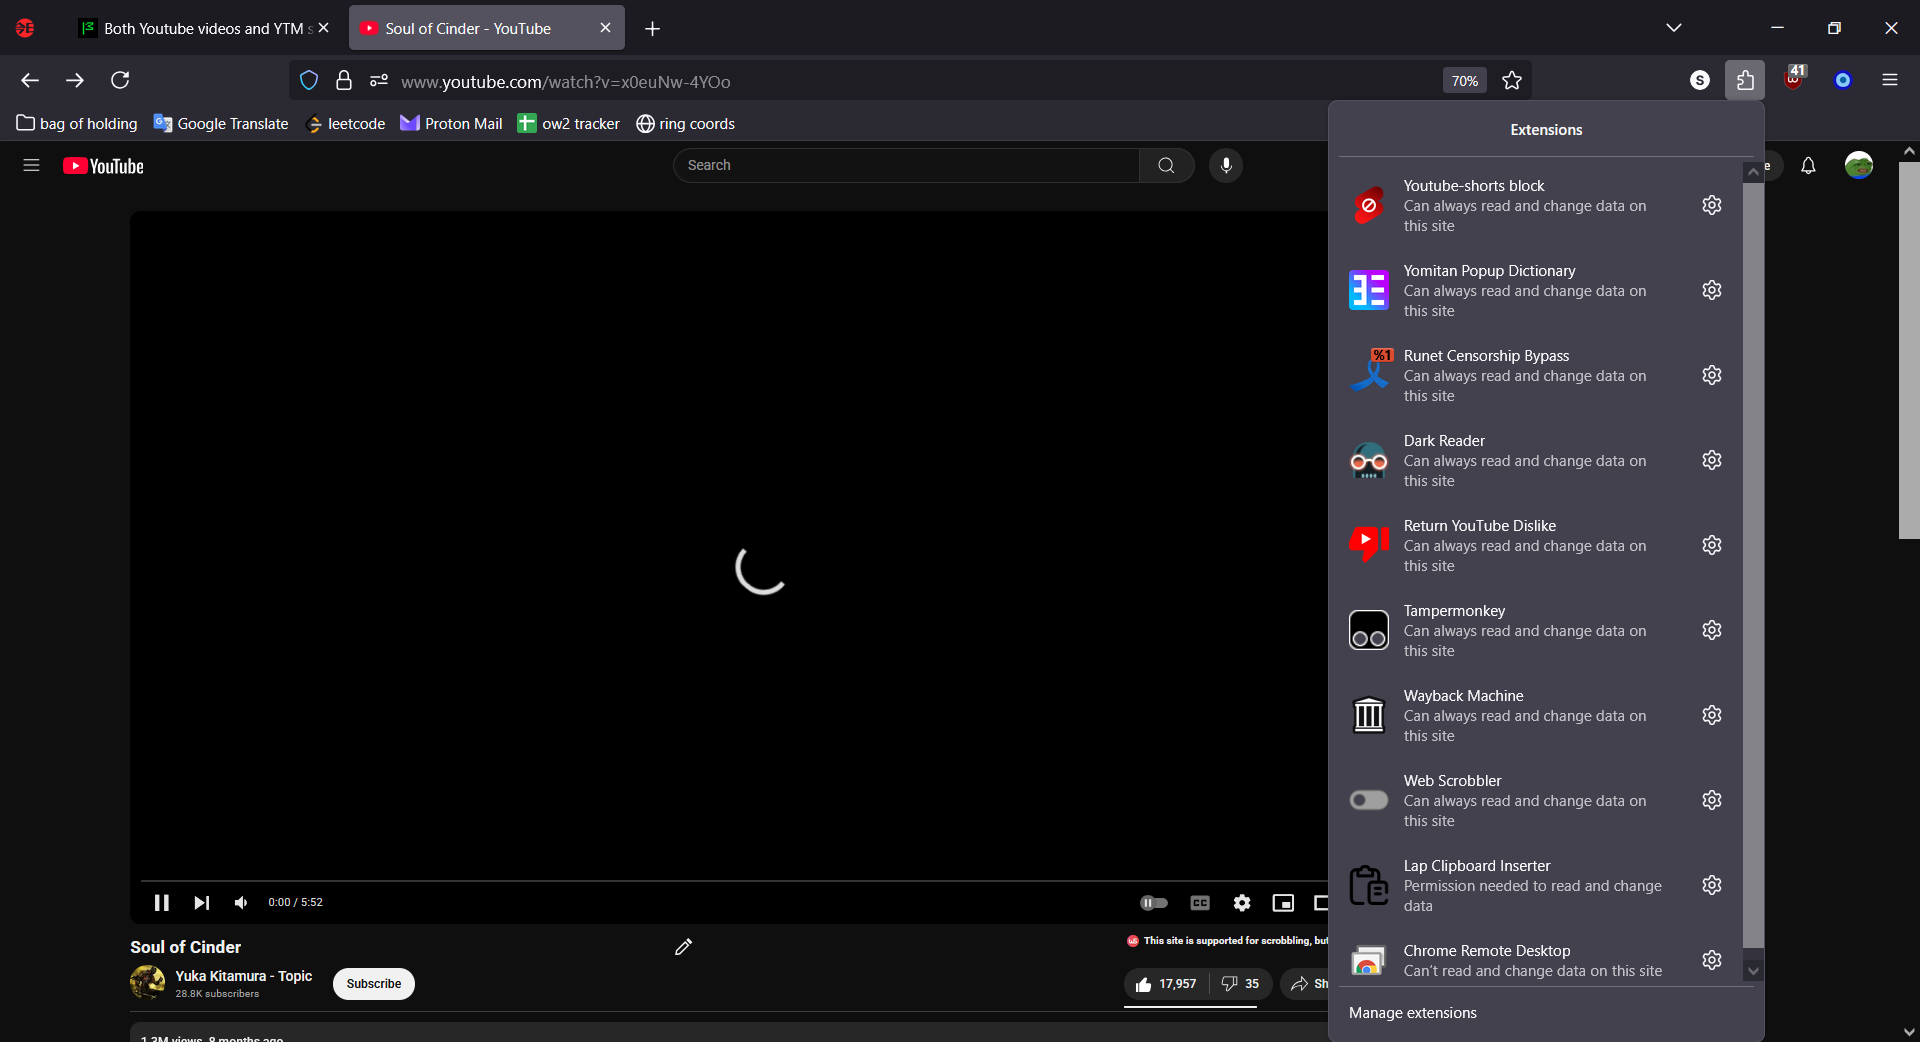Open the Youtube-shorts block extension

tap(1368, 205)
